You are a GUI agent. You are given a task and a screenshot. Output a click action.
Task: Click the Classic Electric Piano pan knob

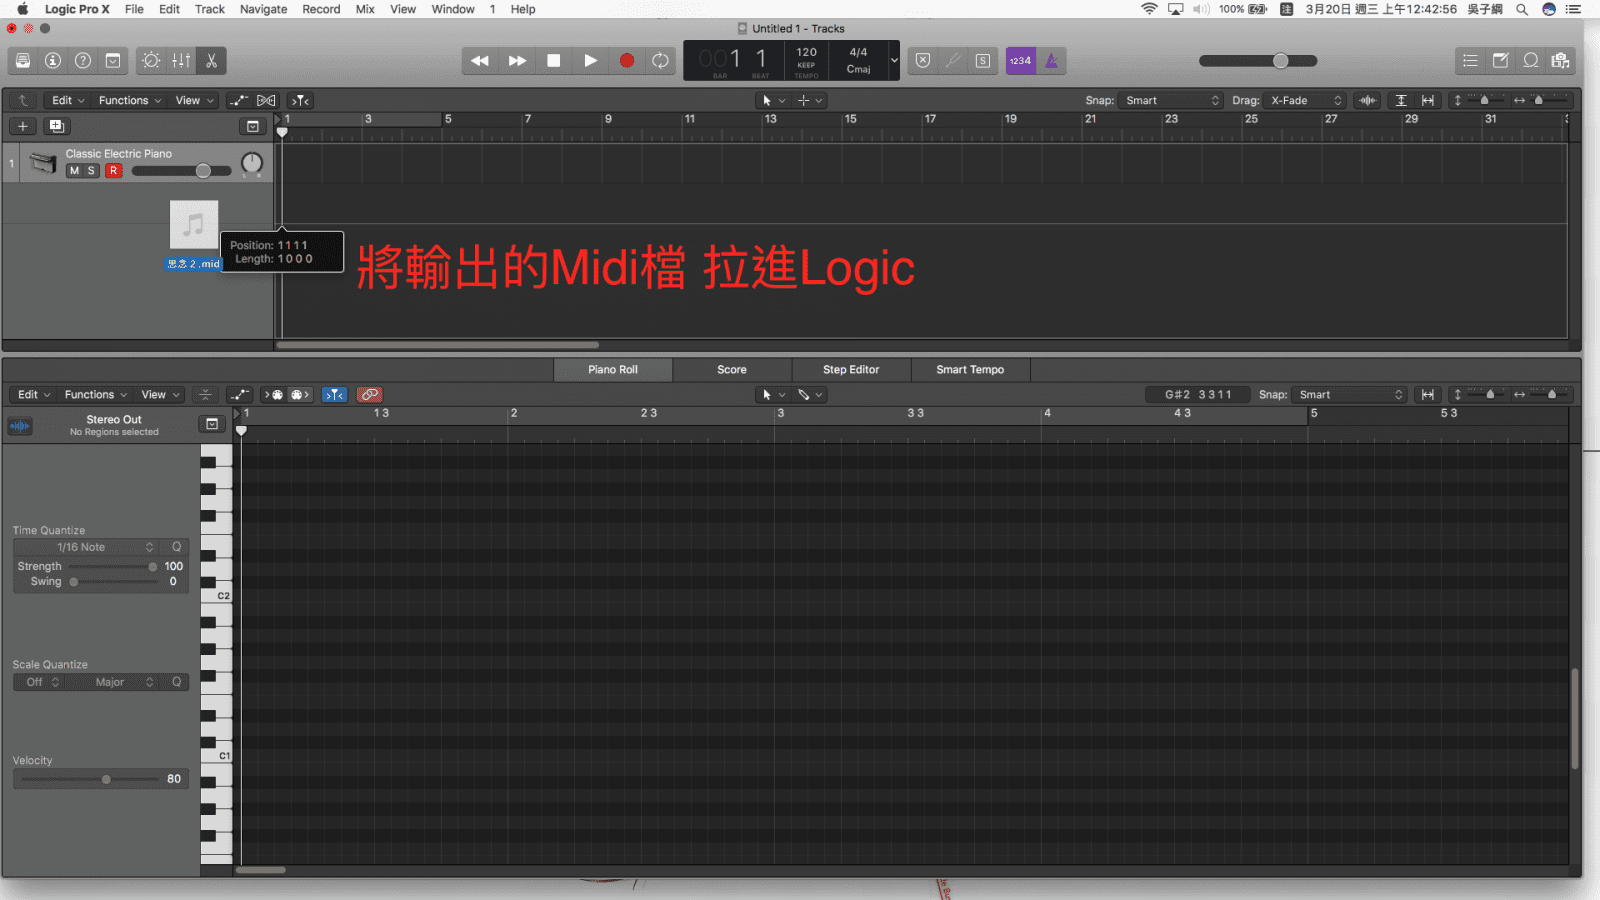252,163
